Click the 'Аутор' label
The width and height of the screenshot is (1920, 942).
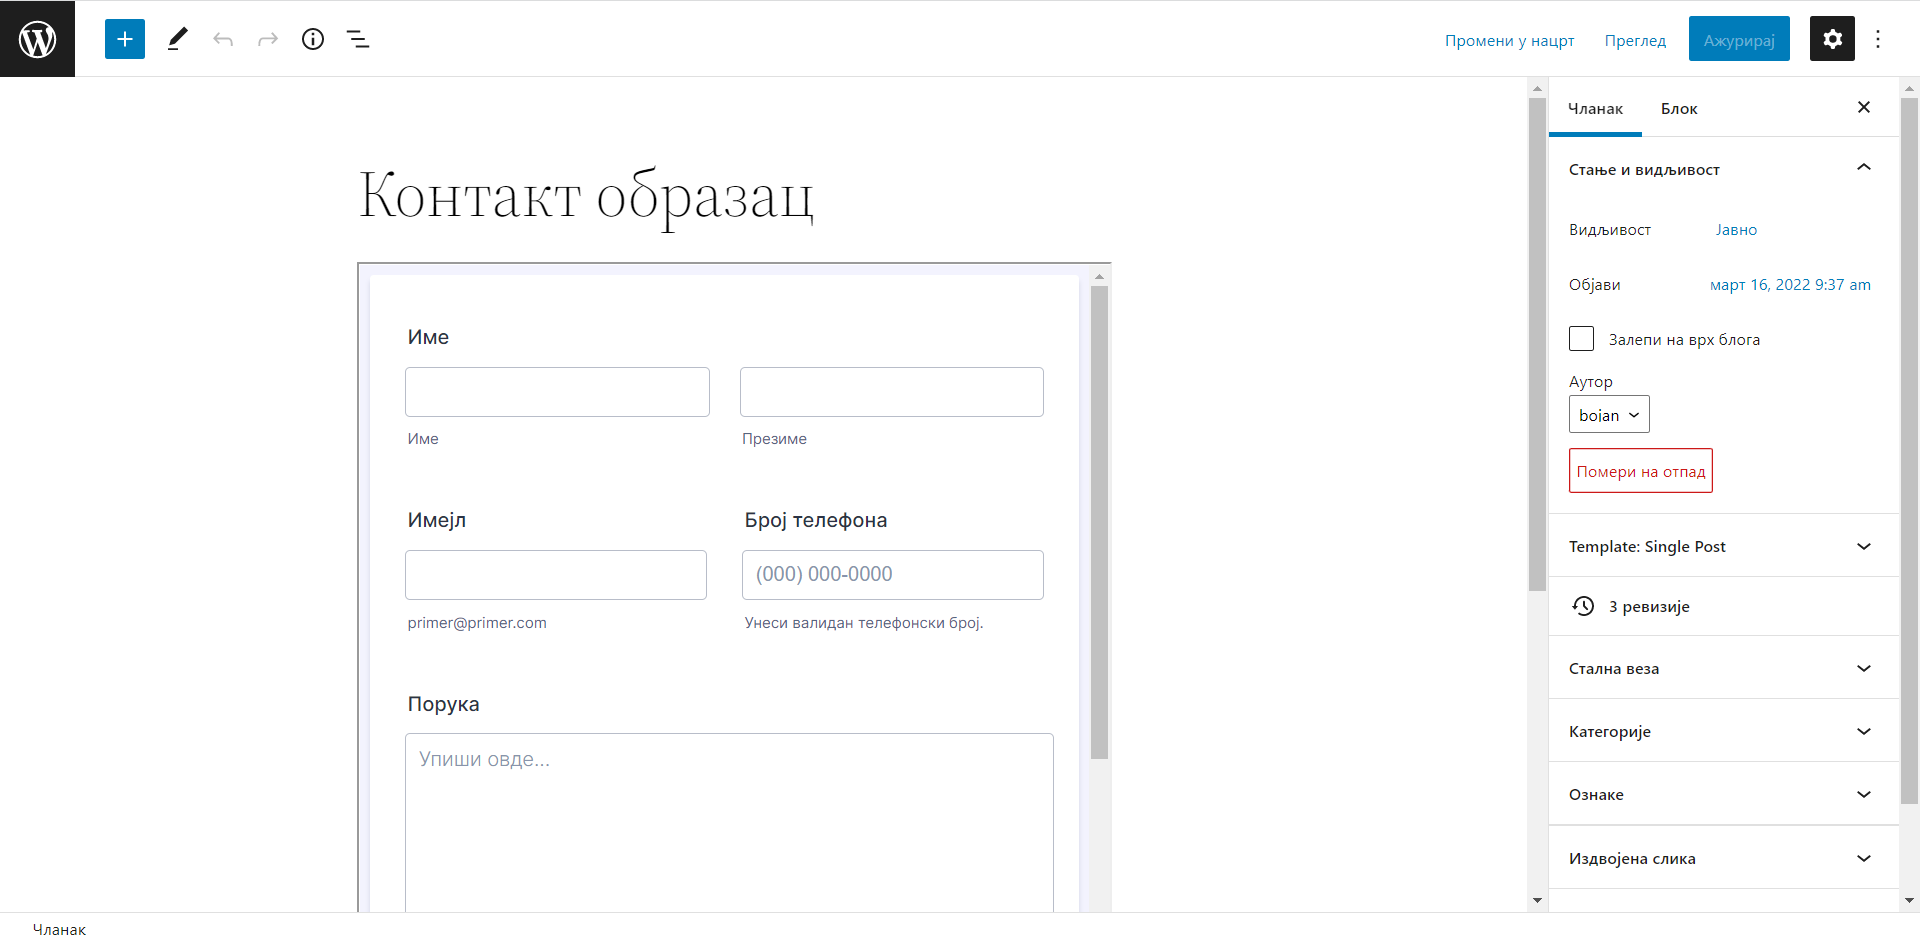(1590, 381)
